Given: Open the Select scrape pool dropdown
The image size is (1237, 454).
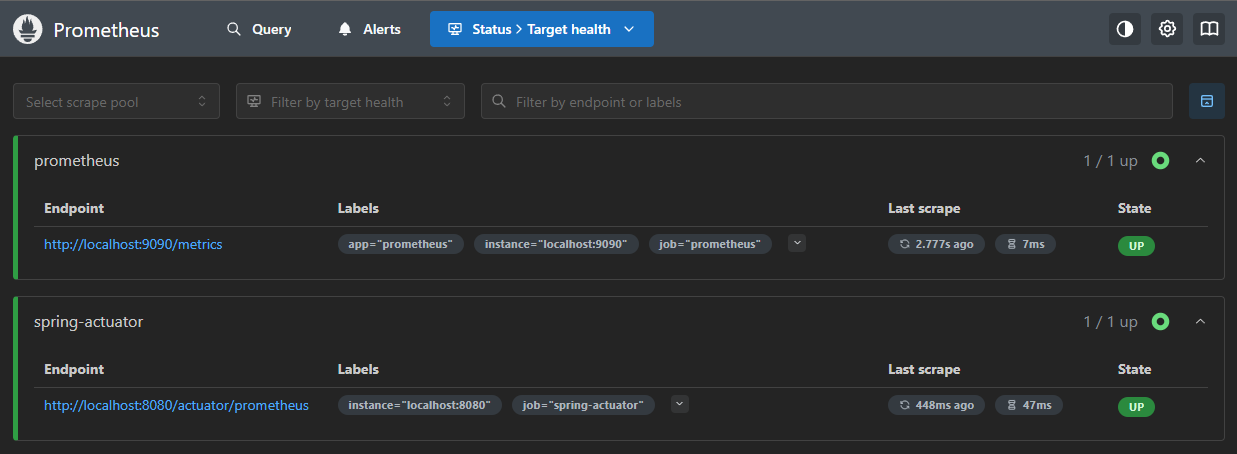Looking at the screenshot, I should pyautogui.click(x=116, y=101).
